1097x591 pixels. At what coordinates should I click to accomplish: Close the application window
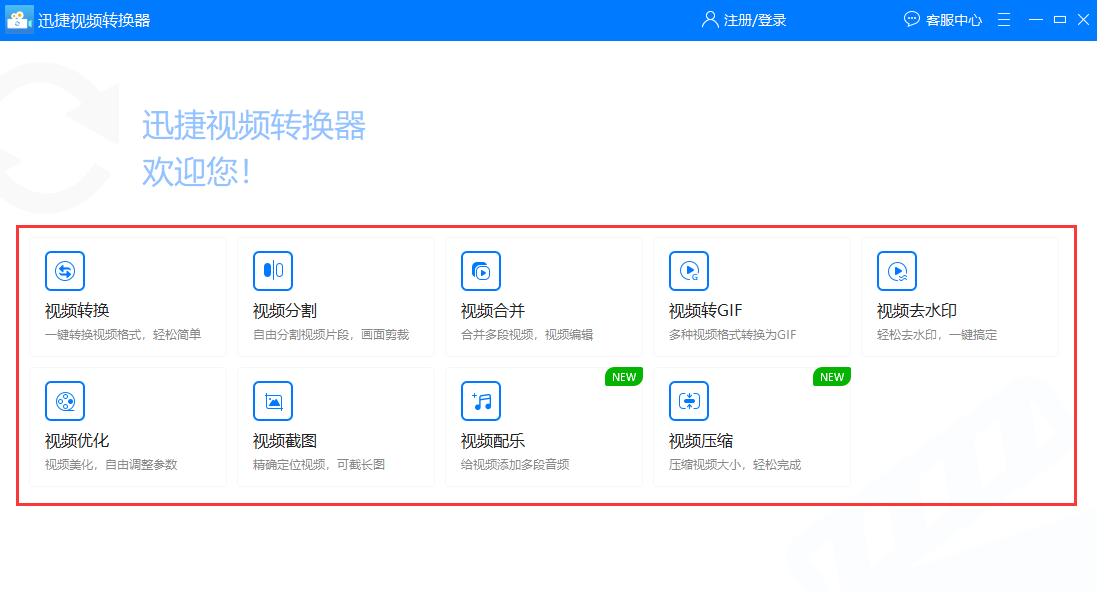point(1083,20)
